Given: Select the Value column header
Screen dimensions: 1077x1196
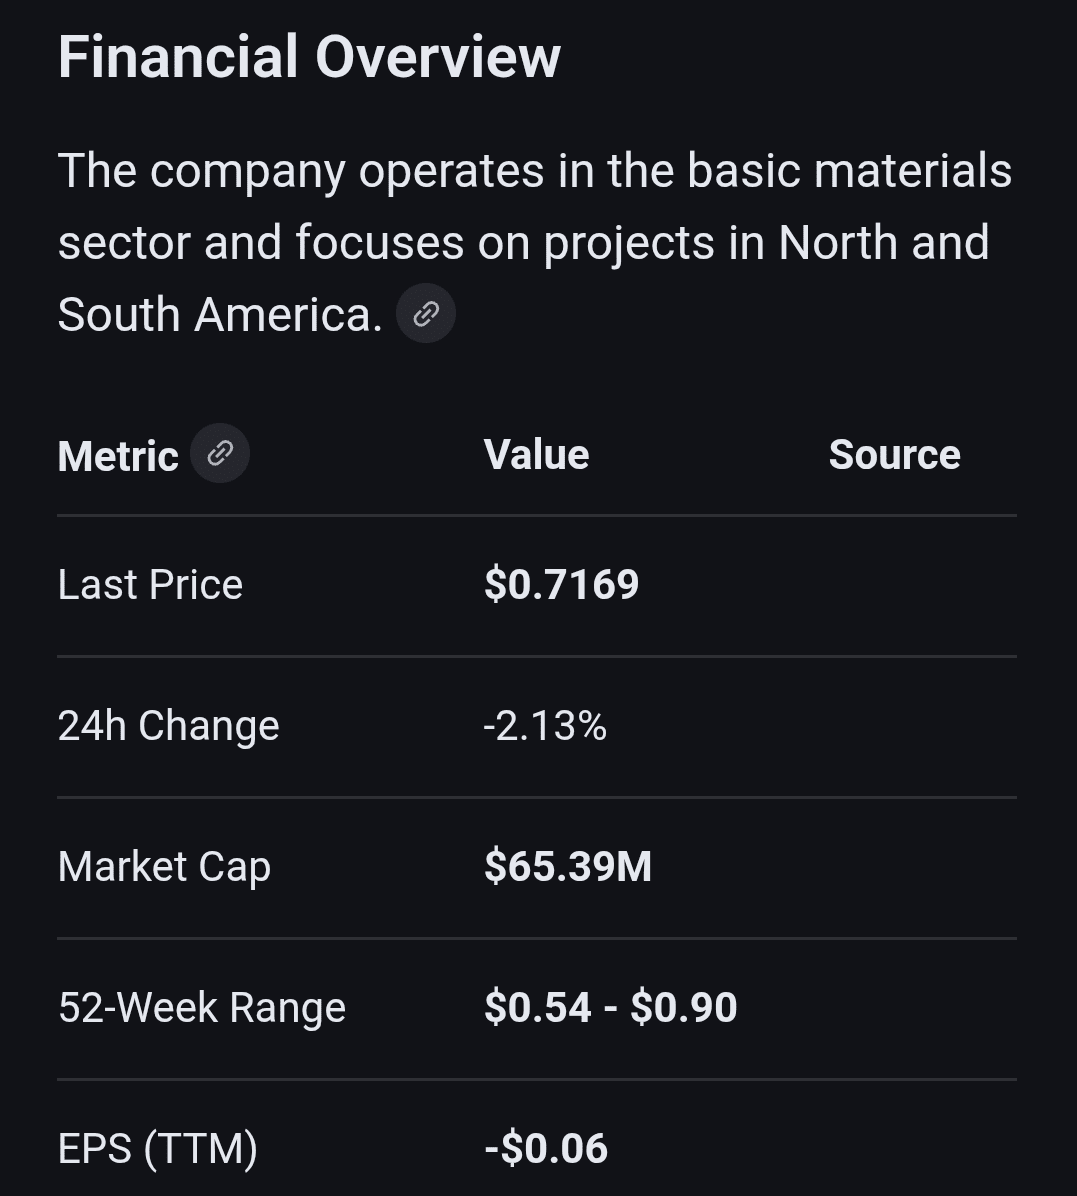Looking at the screenshot, I should pyautogui.click(x=536, y=455).
